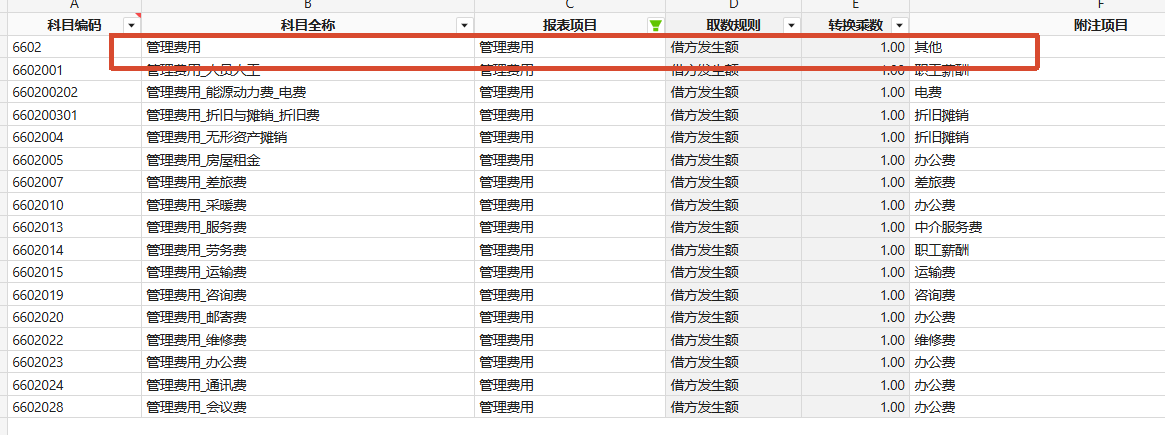Select the cell with code 6602
Screen dimensions: 1165x435
point(74,48)
